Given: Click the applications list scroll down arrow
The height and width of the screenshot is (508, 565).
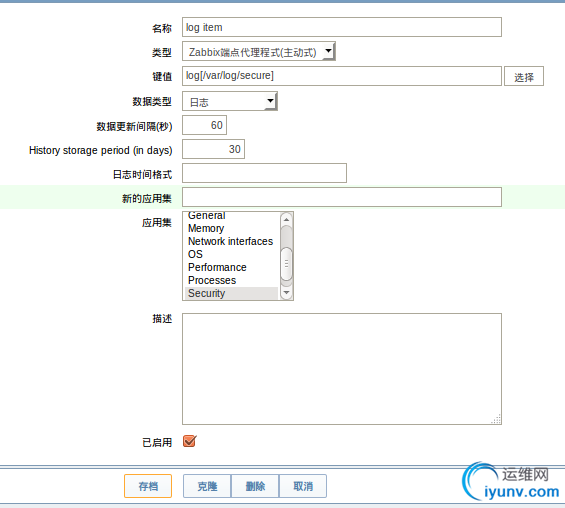Looking at the screenshot, I should [x=286, y=293].
